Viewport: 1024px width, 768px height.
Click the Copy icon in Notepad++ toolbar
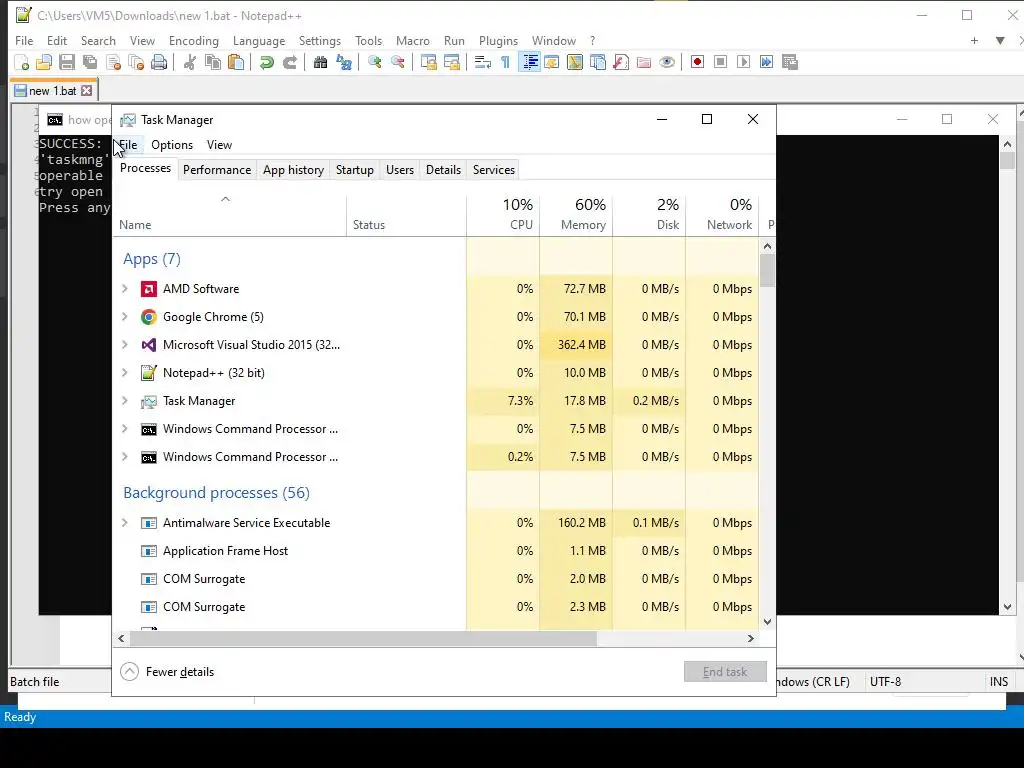point(213,62)
